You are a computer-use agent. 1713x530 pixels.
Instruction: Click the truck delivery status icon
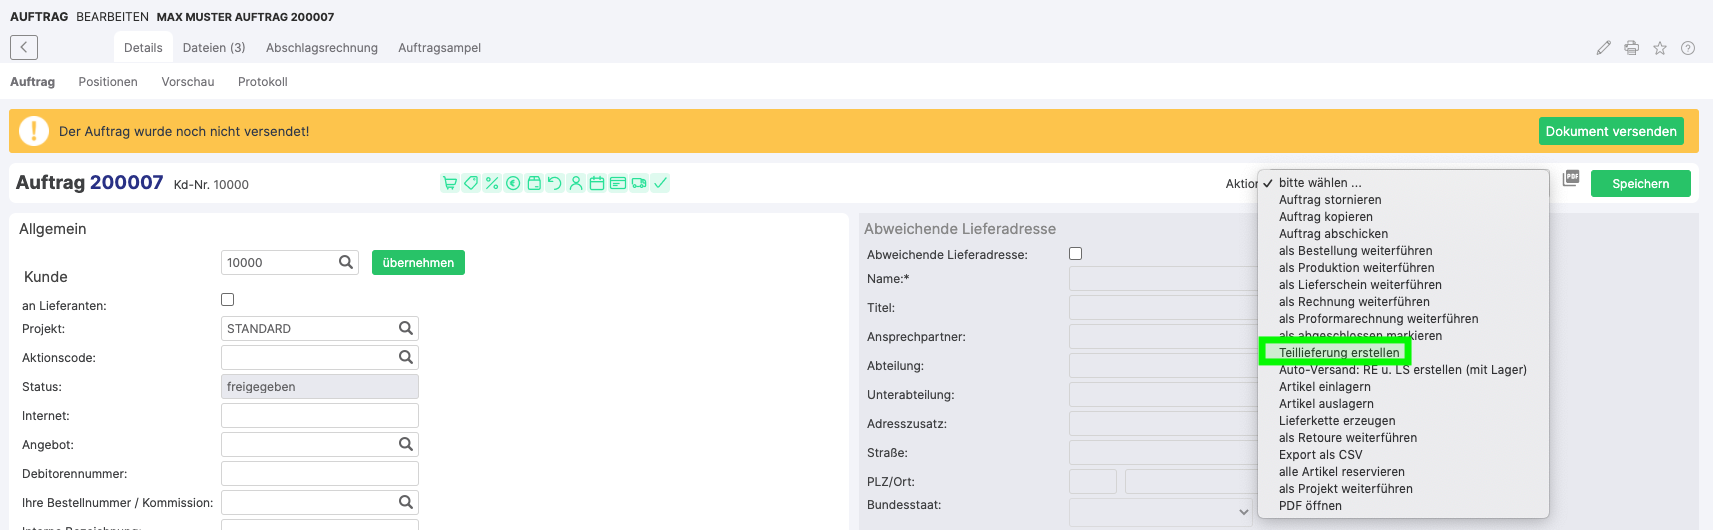[639, 183]
